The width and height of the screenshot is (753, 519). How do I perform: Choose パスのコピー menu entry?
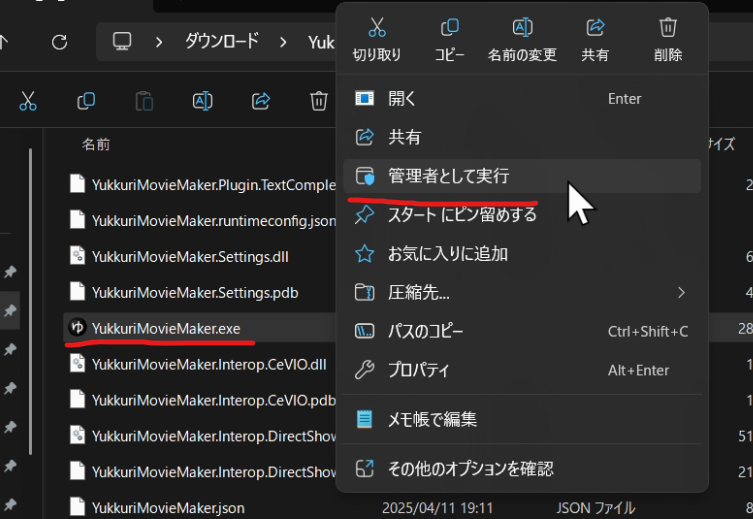click(x=522, y=331)
